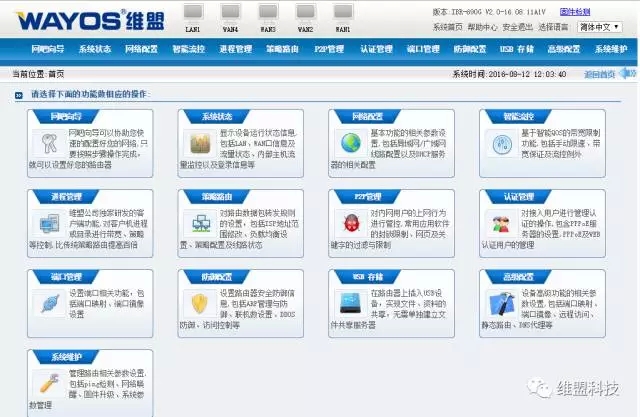Image resolution: width=640 pixels, height=417 pixels.
Task: Open the 防御配置 shield icon
Action: (199, 302)
